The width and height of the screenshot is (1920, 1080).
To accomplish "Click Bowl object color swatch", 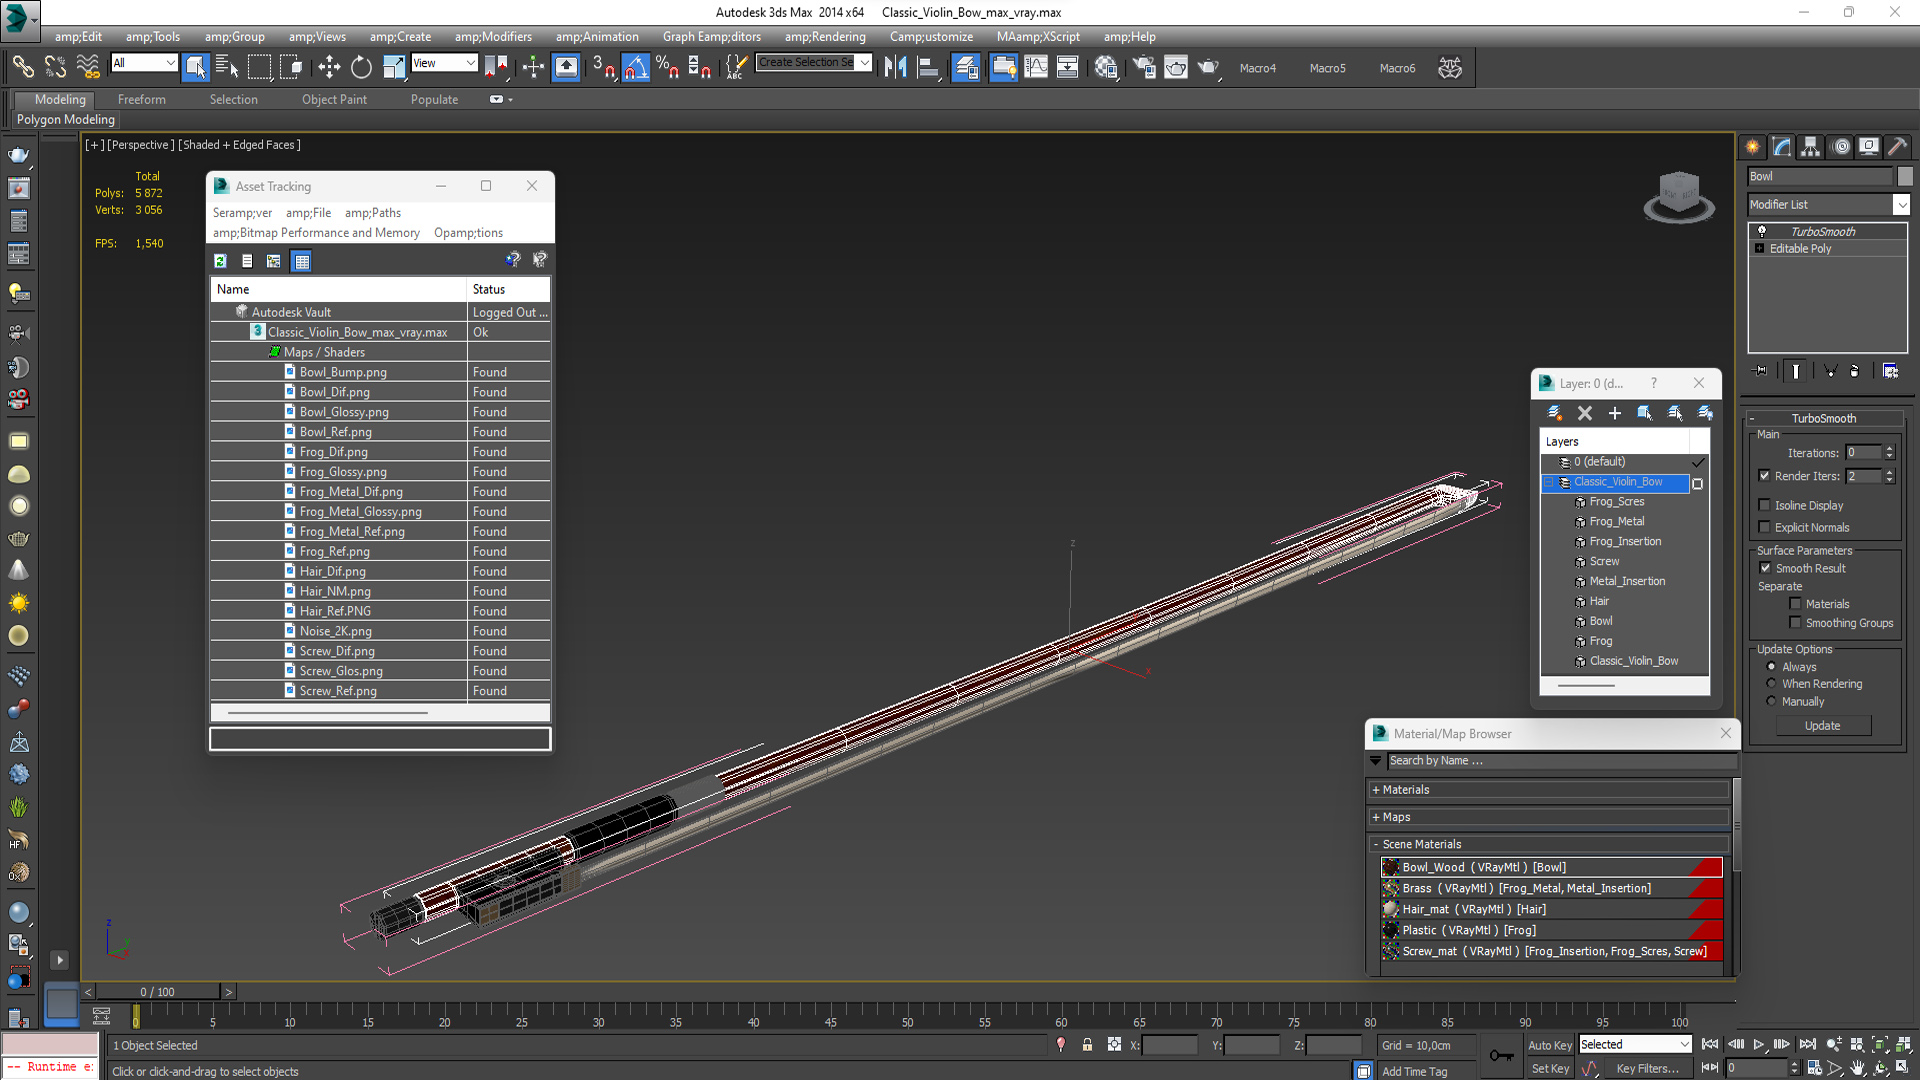I will pyautogui.click(x=1905, y=176).
